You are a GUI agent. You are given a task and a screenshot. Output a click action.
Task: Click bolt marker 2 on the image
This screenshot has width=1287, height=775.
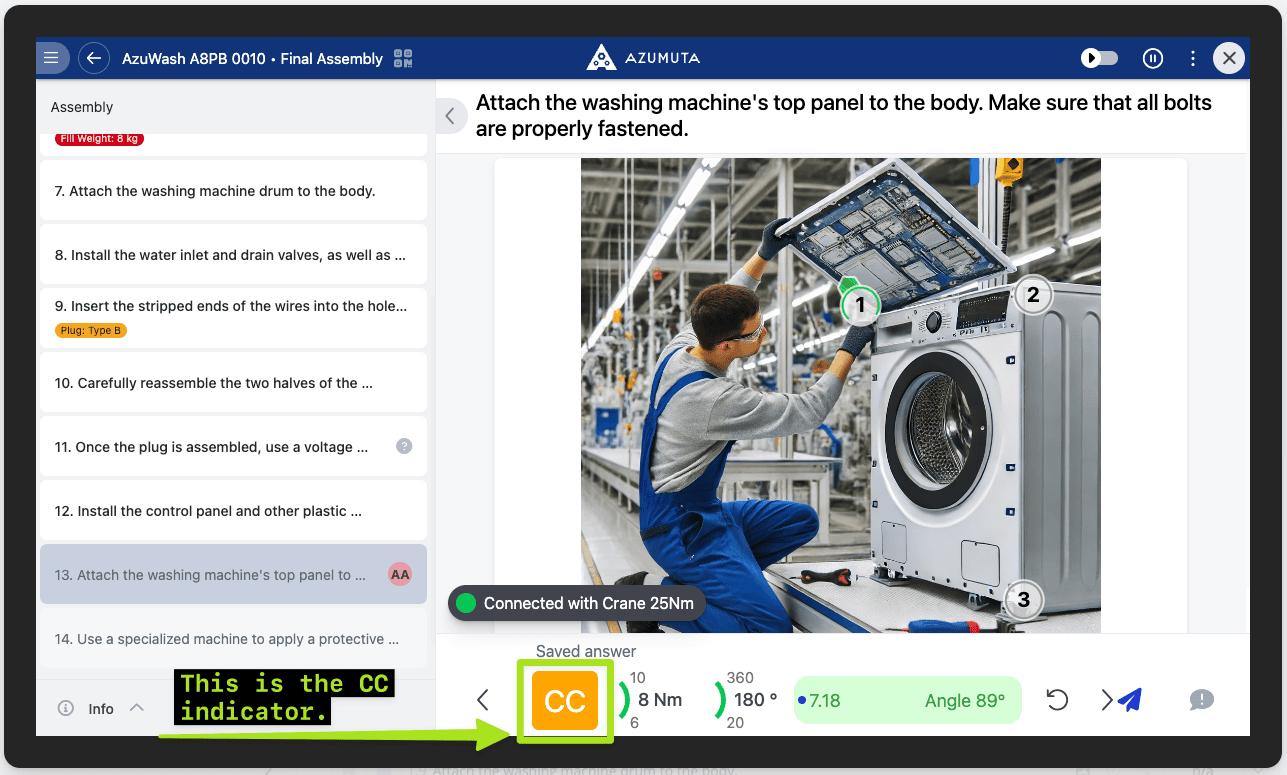pos(1033,295)
